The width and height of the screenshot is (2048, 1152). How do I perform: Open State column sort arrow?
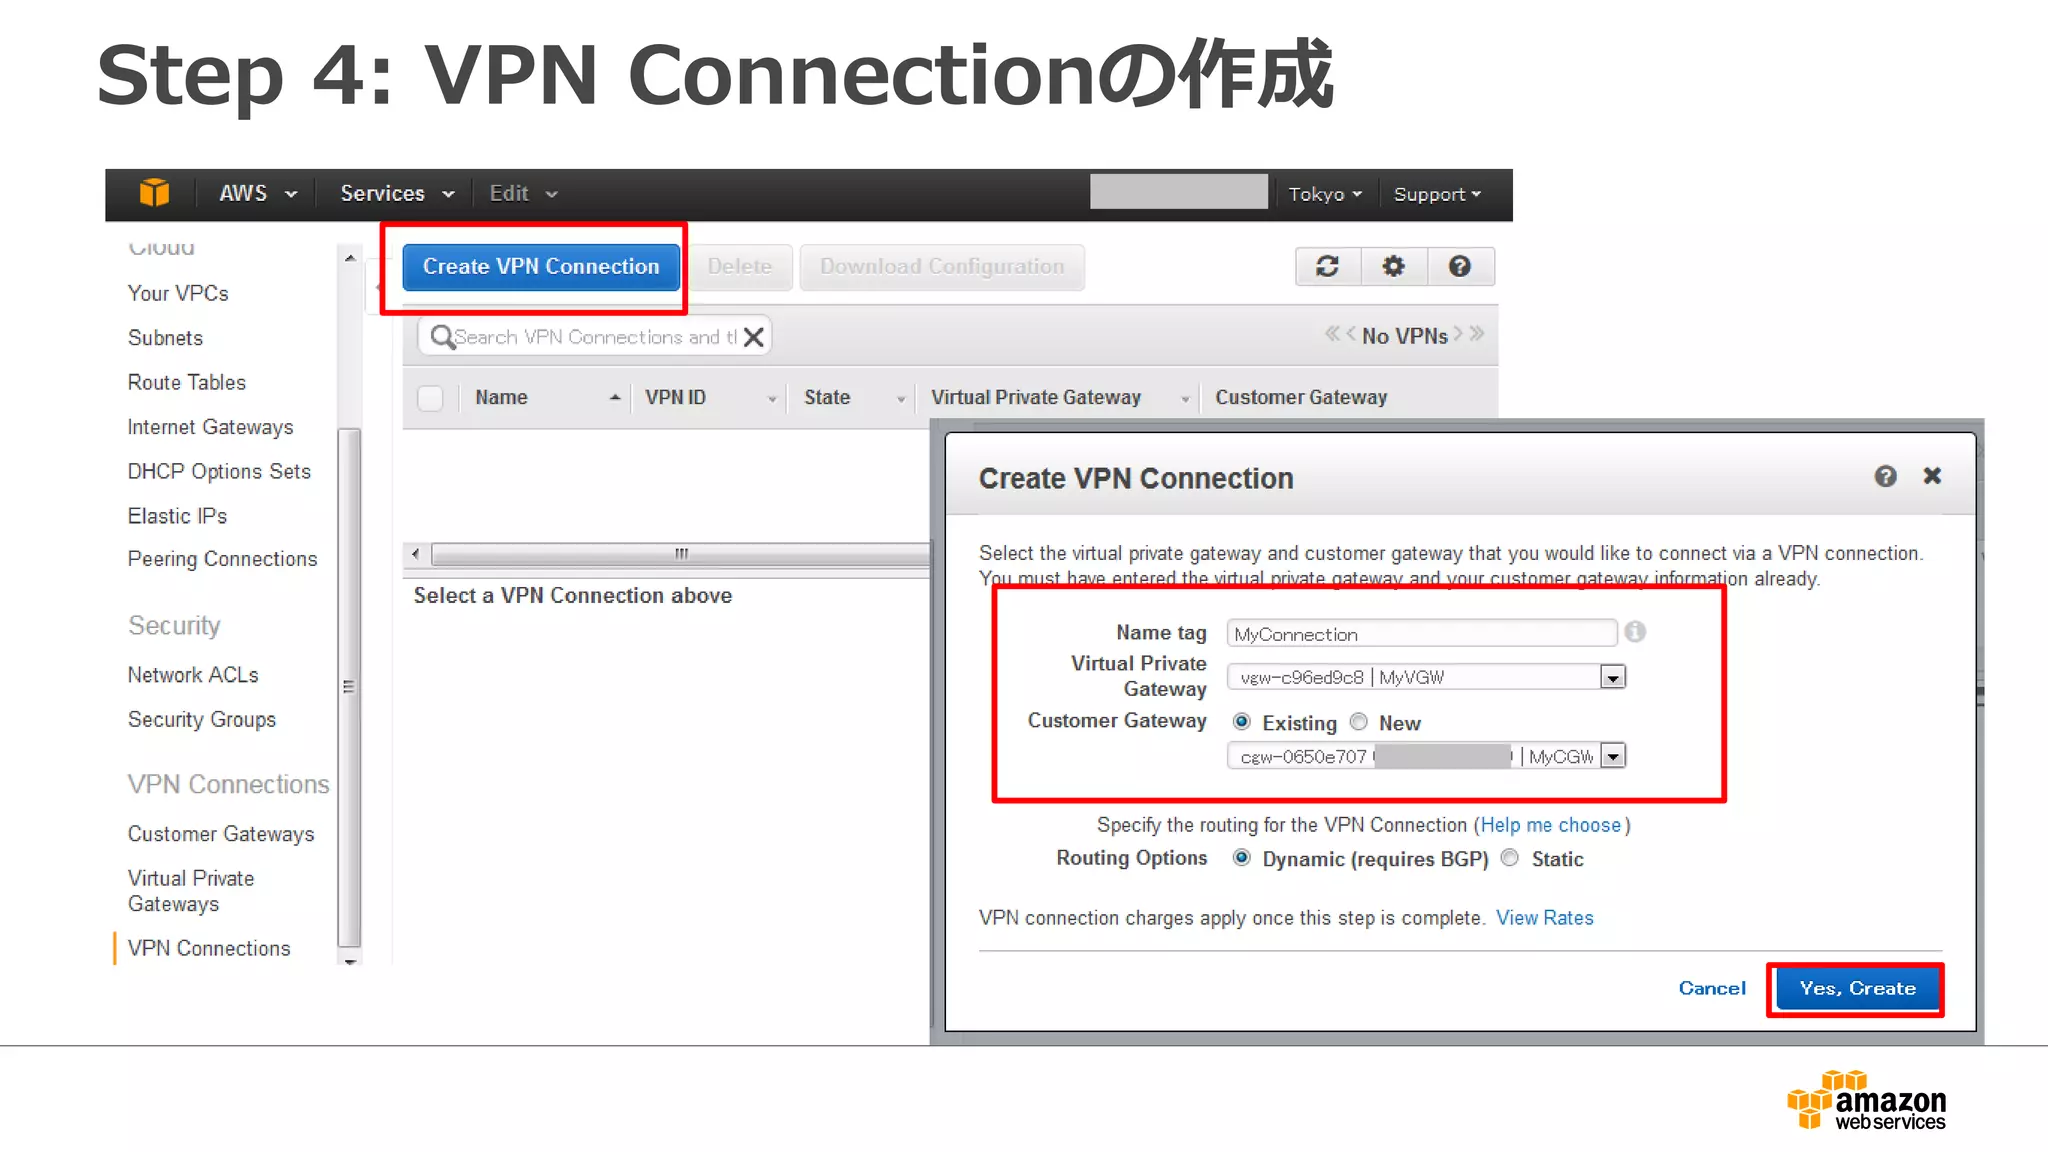(x=900, y=399)
